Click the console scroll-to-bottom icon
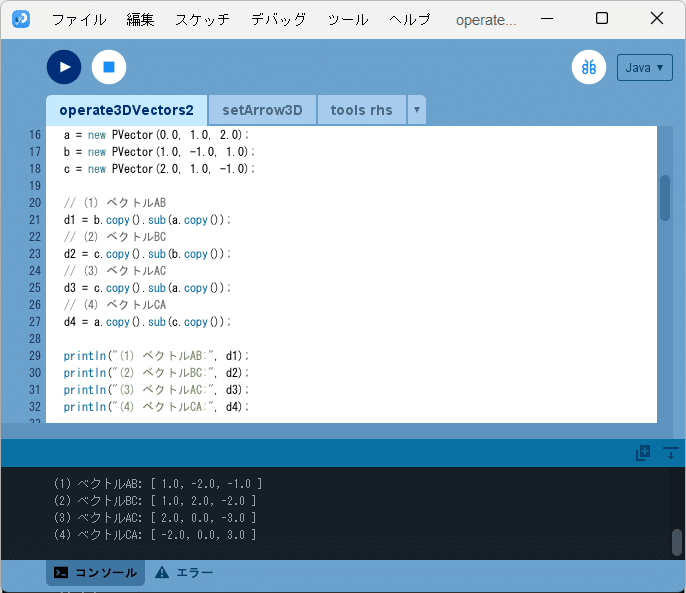This screenshot has width=686, height=593. (x=670, y=453)
